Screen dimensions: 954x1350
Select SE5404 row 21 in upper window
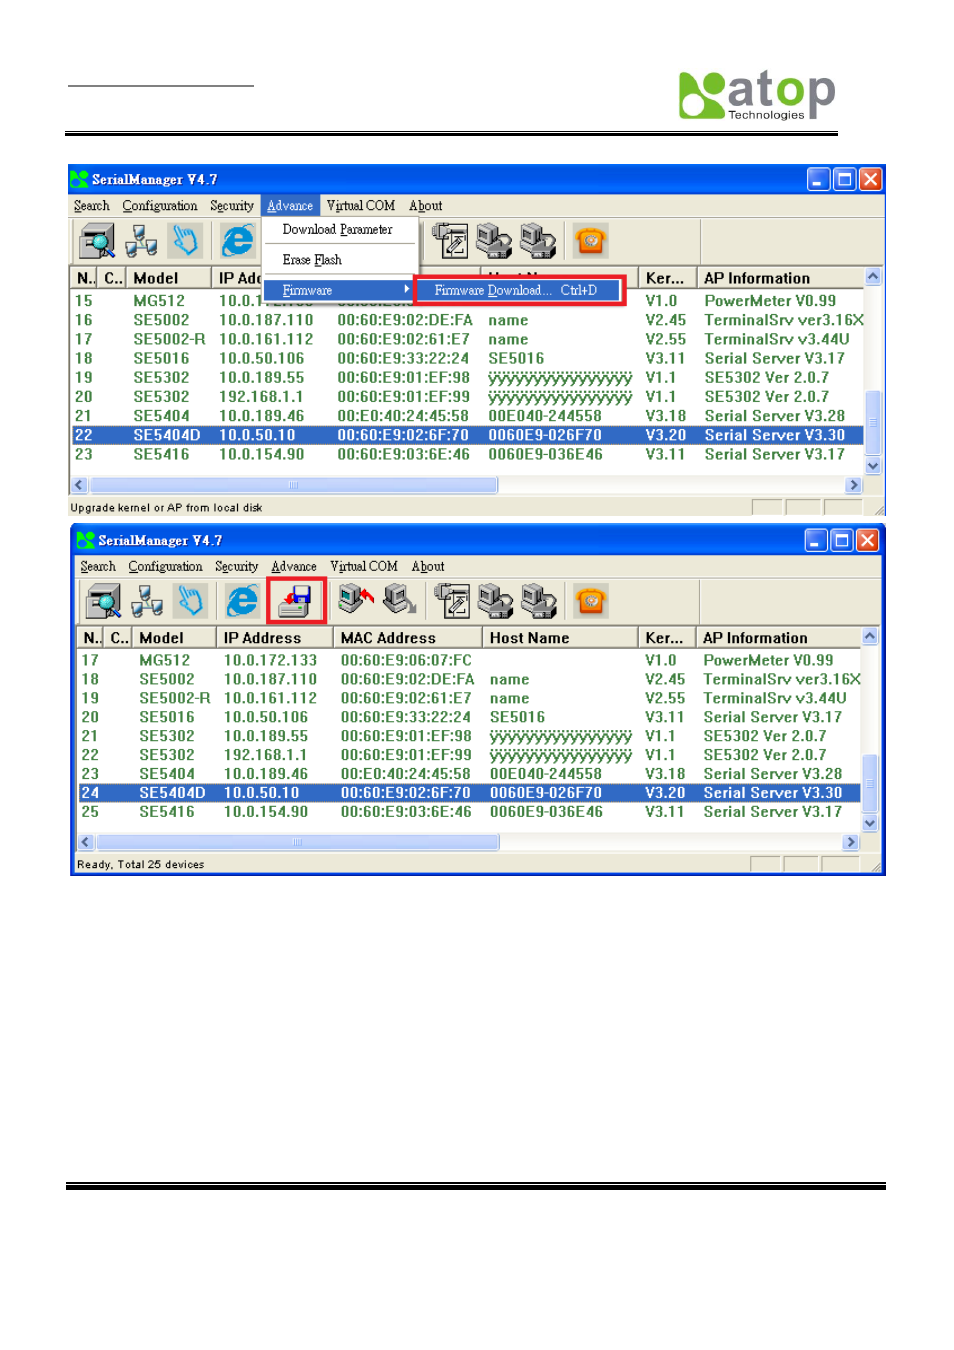[x=468, y=416]
